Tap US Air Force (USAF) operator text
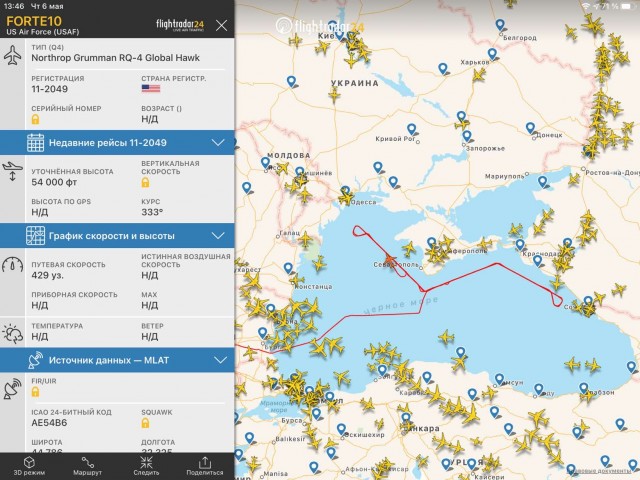 [x=42, y=32]
